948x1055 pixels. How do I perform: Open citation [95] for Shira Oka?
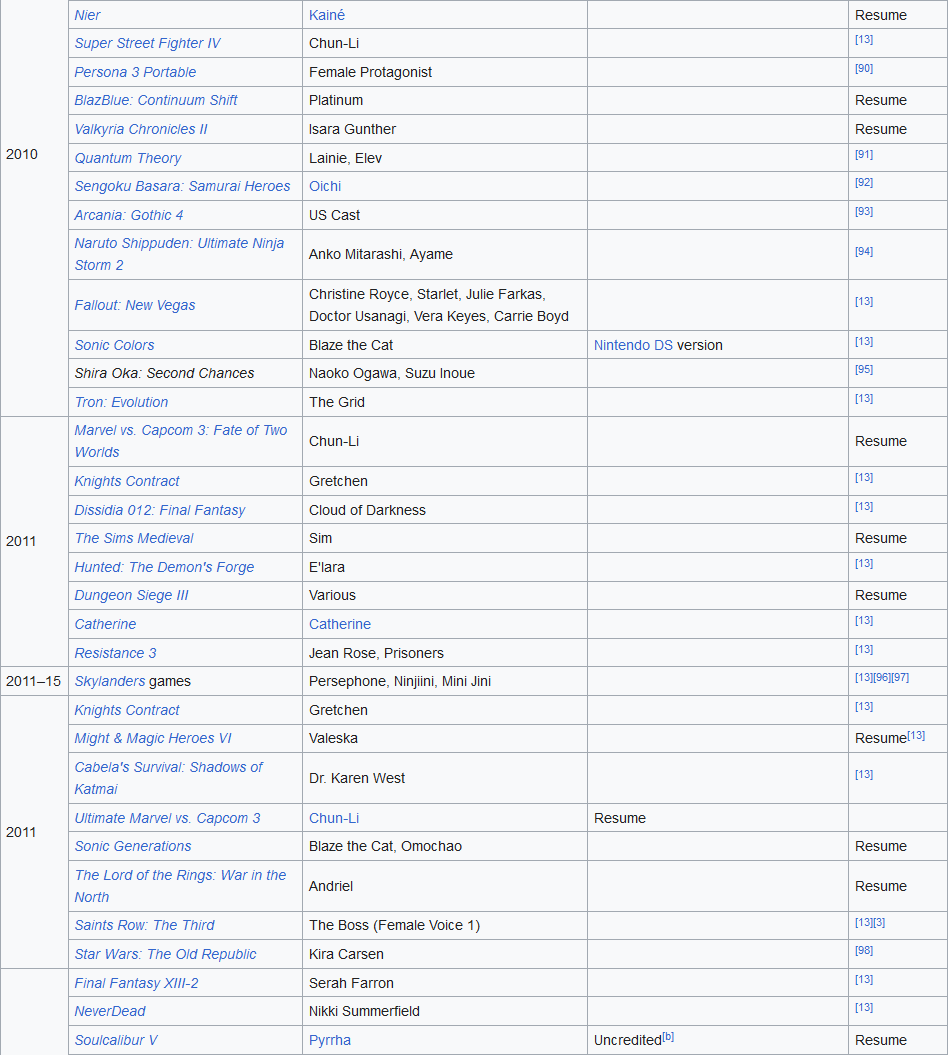pos(864,370)
